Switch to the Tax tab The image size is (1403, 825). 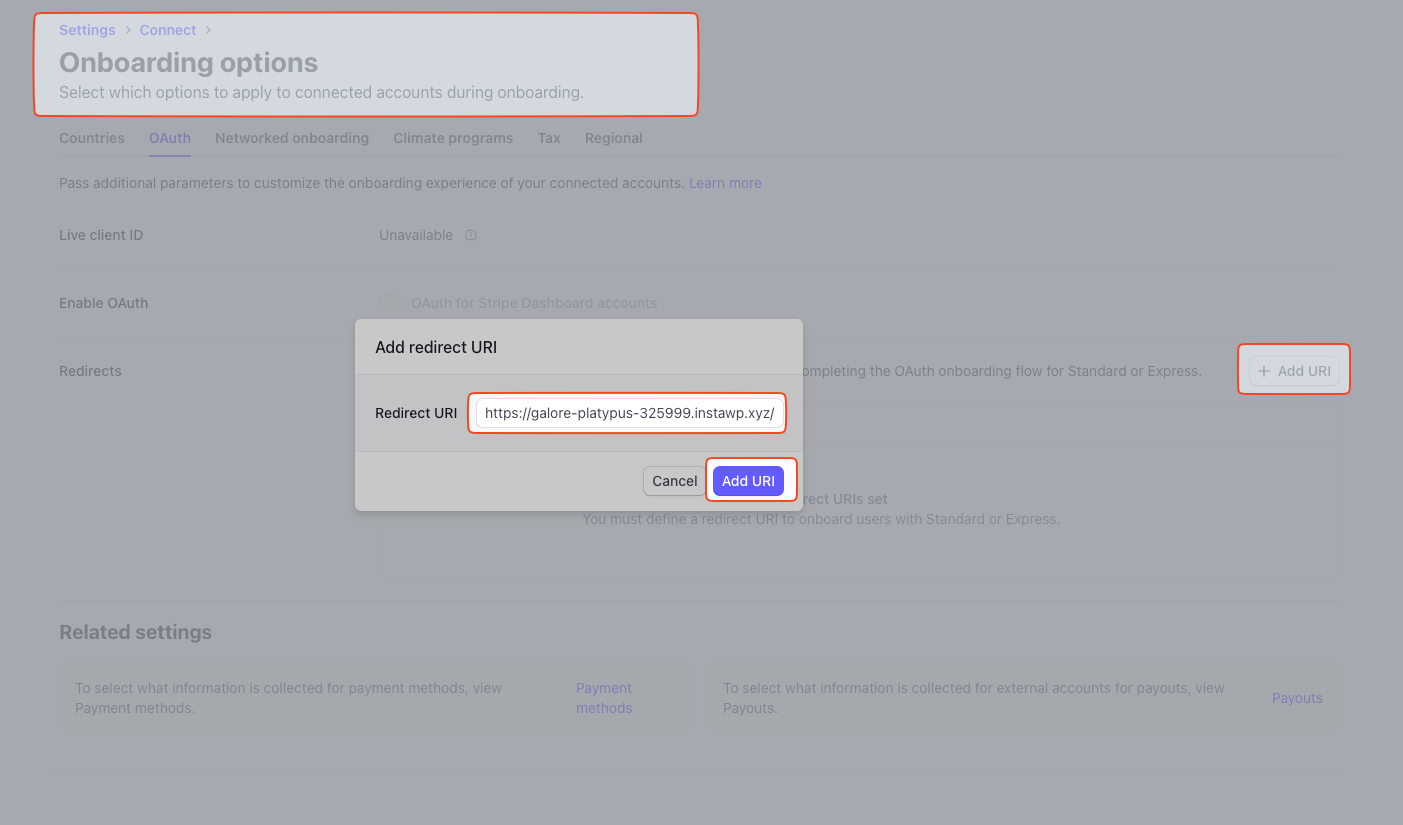[549, 138]
